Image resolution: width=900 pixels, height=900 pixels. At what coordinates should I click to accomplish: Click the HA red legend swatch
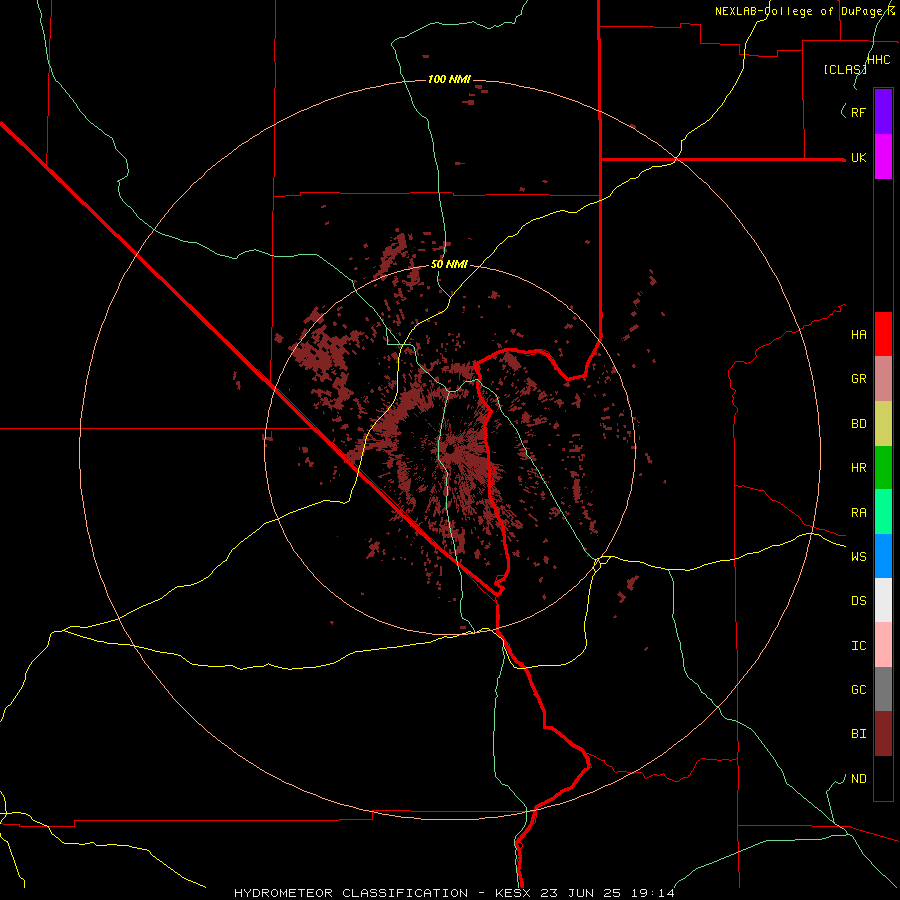pos(883,334)
